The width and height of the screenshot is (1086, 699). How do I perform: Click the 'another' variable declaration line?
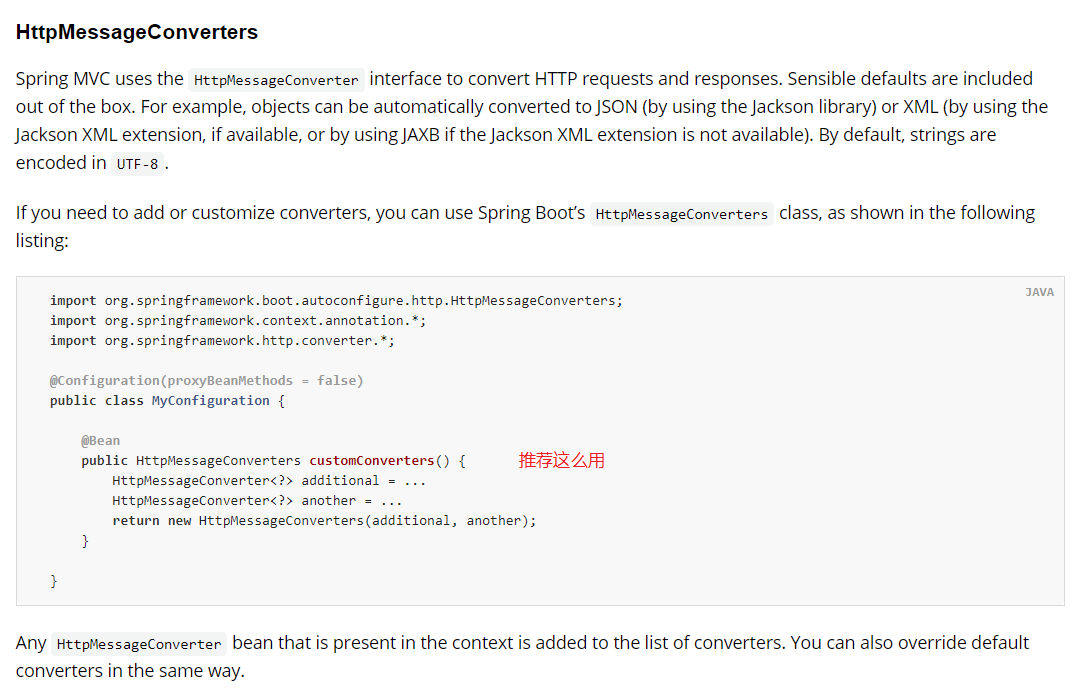pyautogui.click(x=257, y=501)
